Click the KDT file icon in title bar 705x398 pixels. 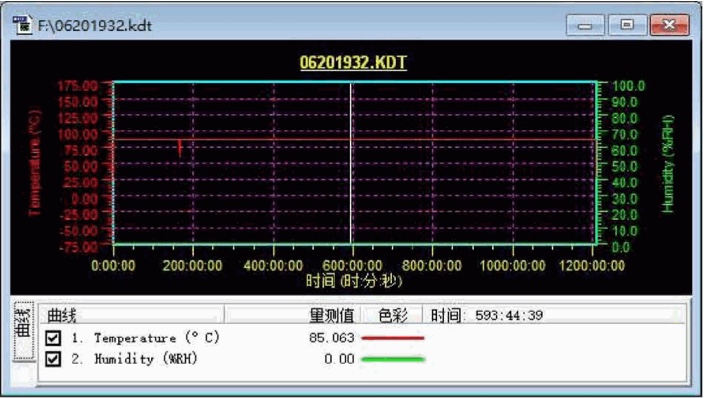[x=22, y=25]
